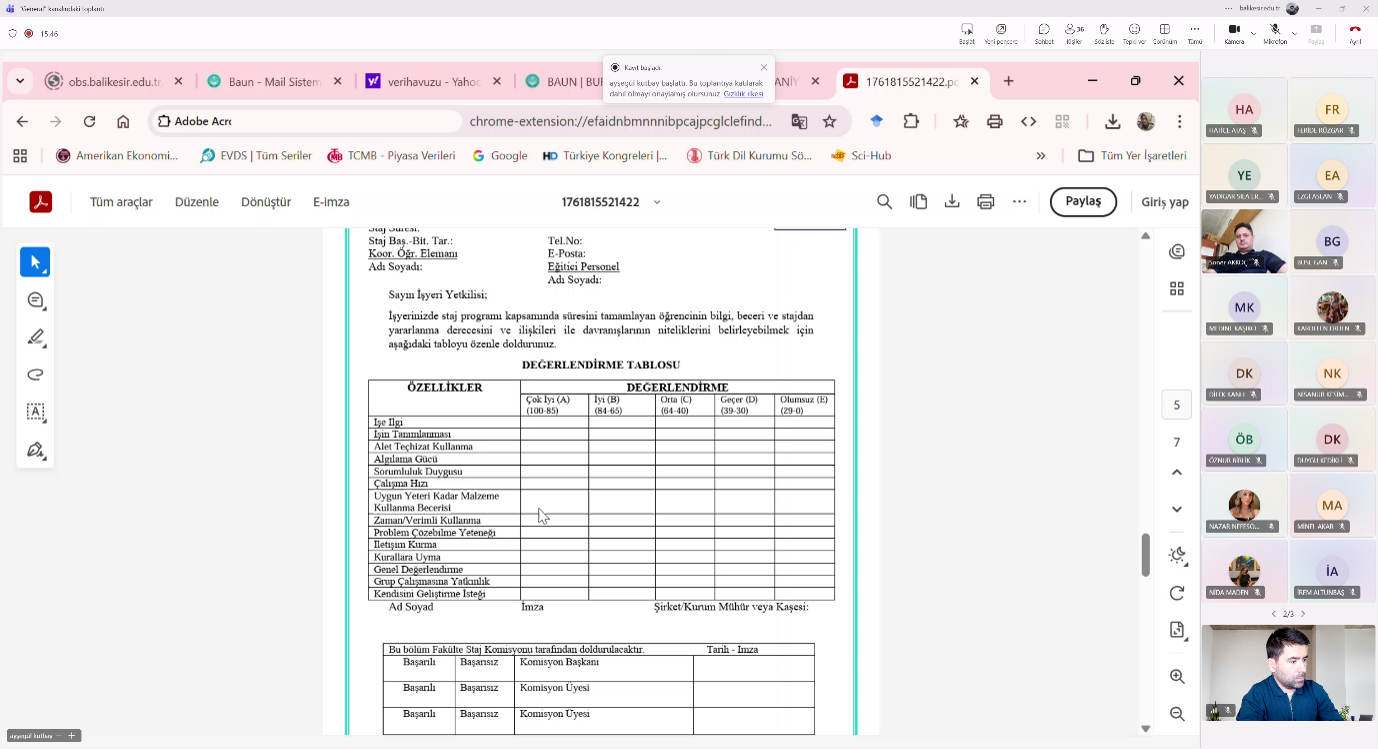Image resolution: width=1378 pixels, height=749 pixels.
Task: Open the Tüm araçlar menu
Action: 121,202
